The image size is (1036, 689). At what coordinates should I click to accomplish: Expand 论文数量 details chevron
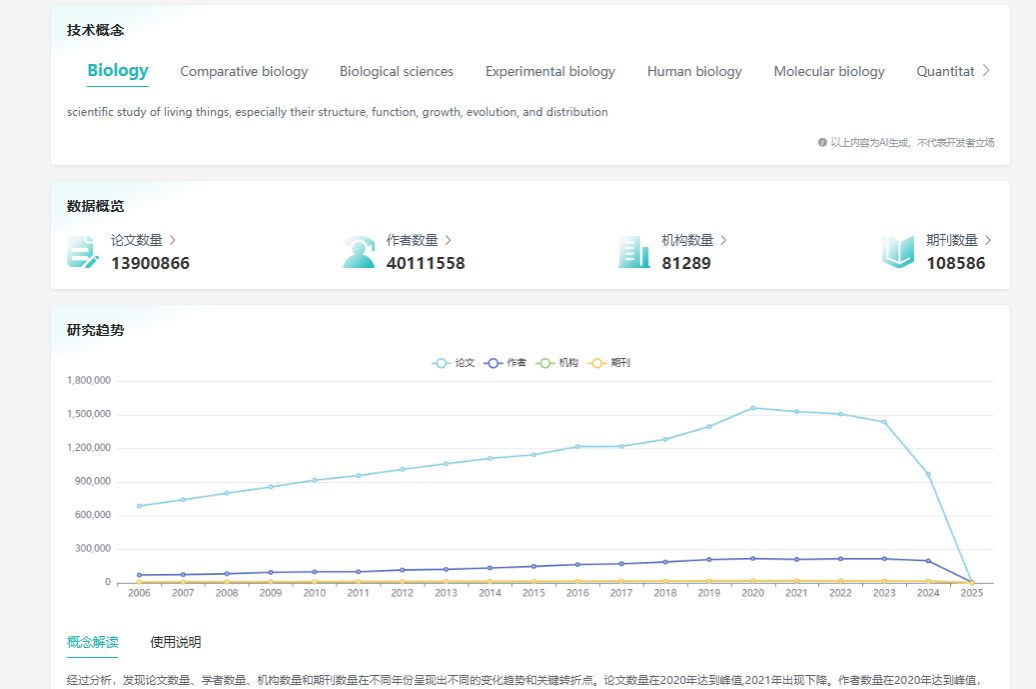point(173,240)
